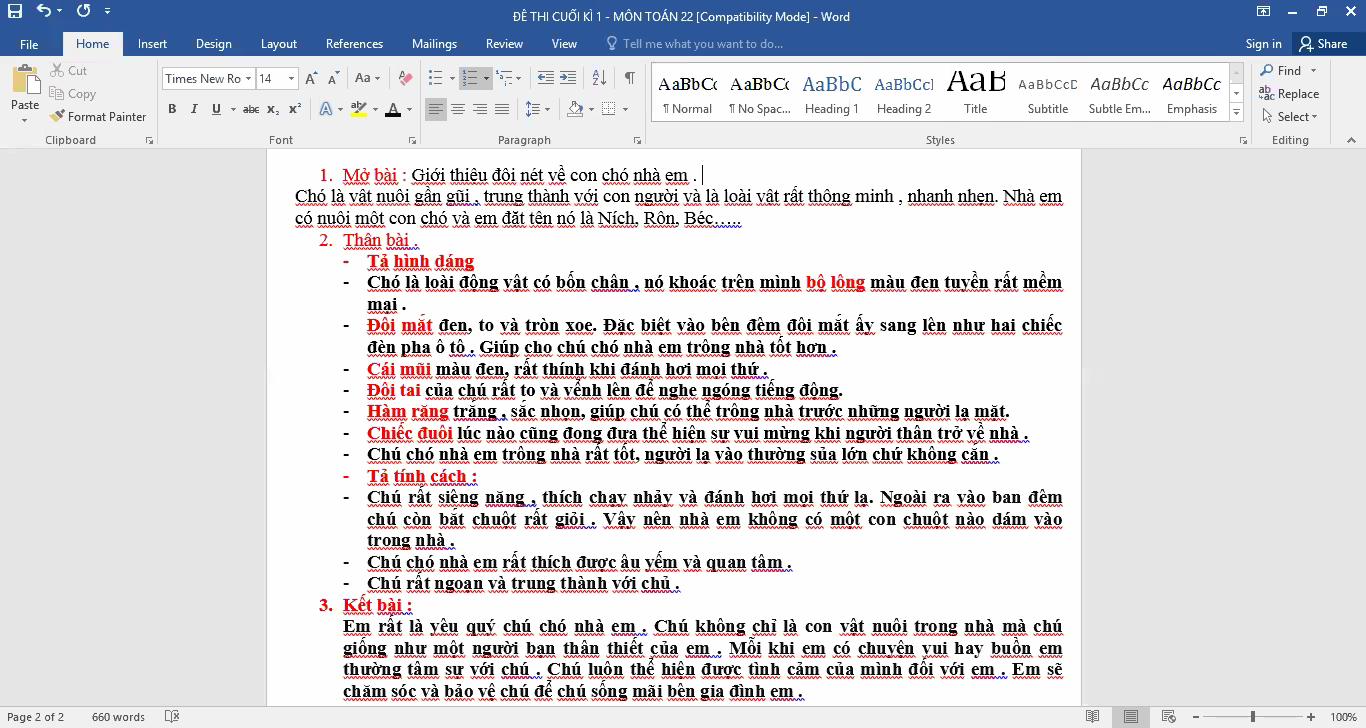Click the 100% zoom level indicator

pos(1343,717)
